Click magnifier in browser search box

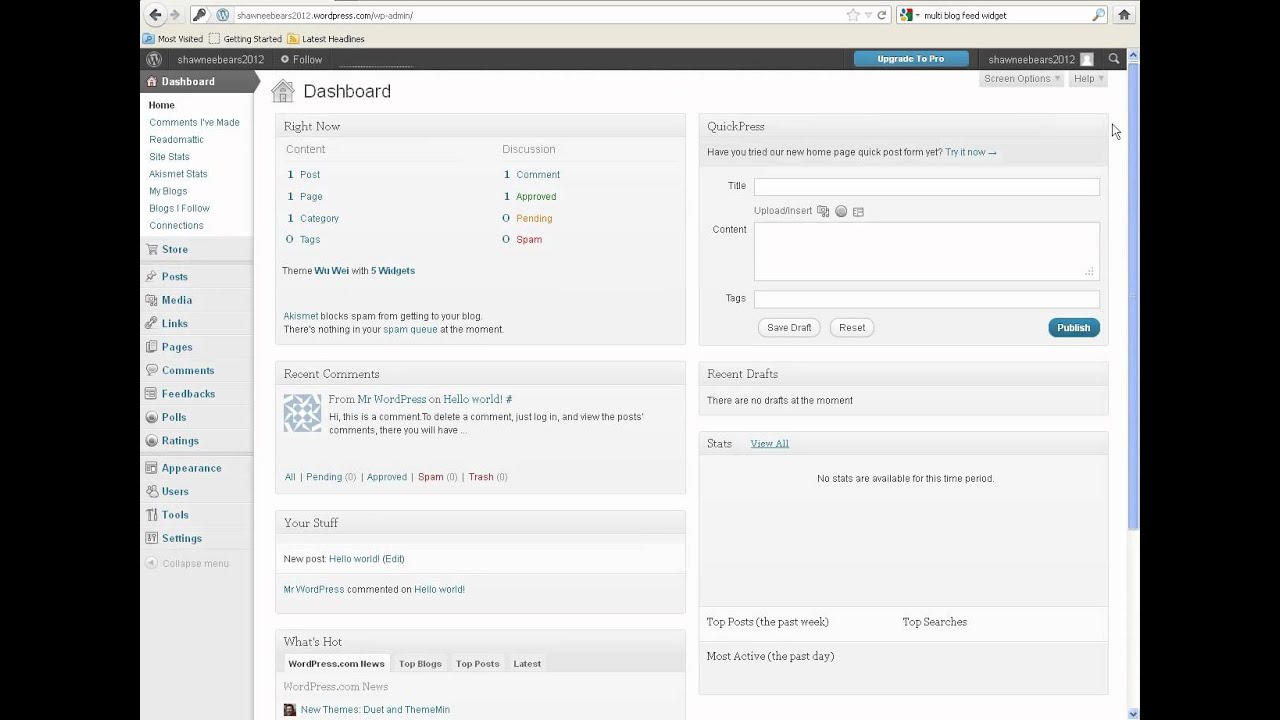coord(1098,15)
